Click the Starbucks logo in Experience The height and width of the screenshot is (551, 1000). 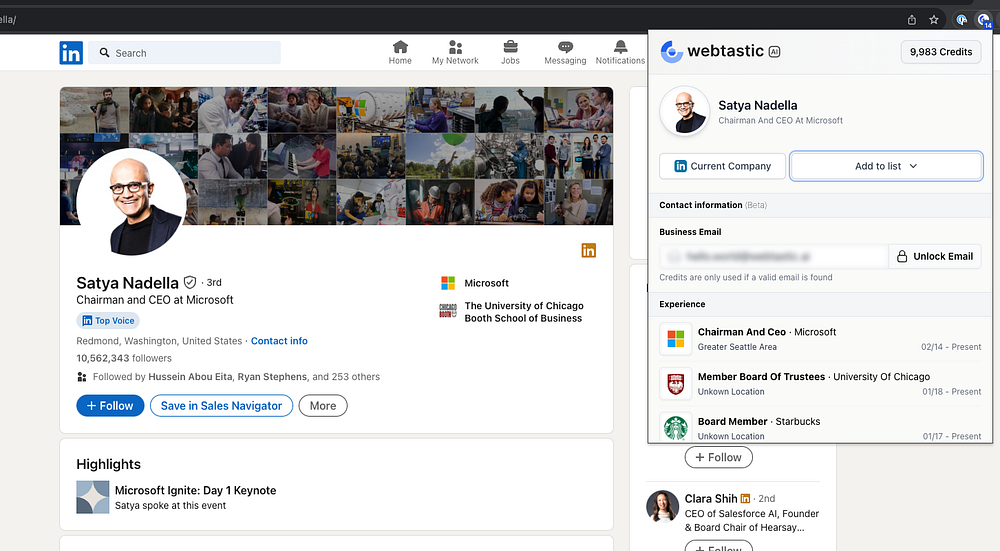[675, 427]
